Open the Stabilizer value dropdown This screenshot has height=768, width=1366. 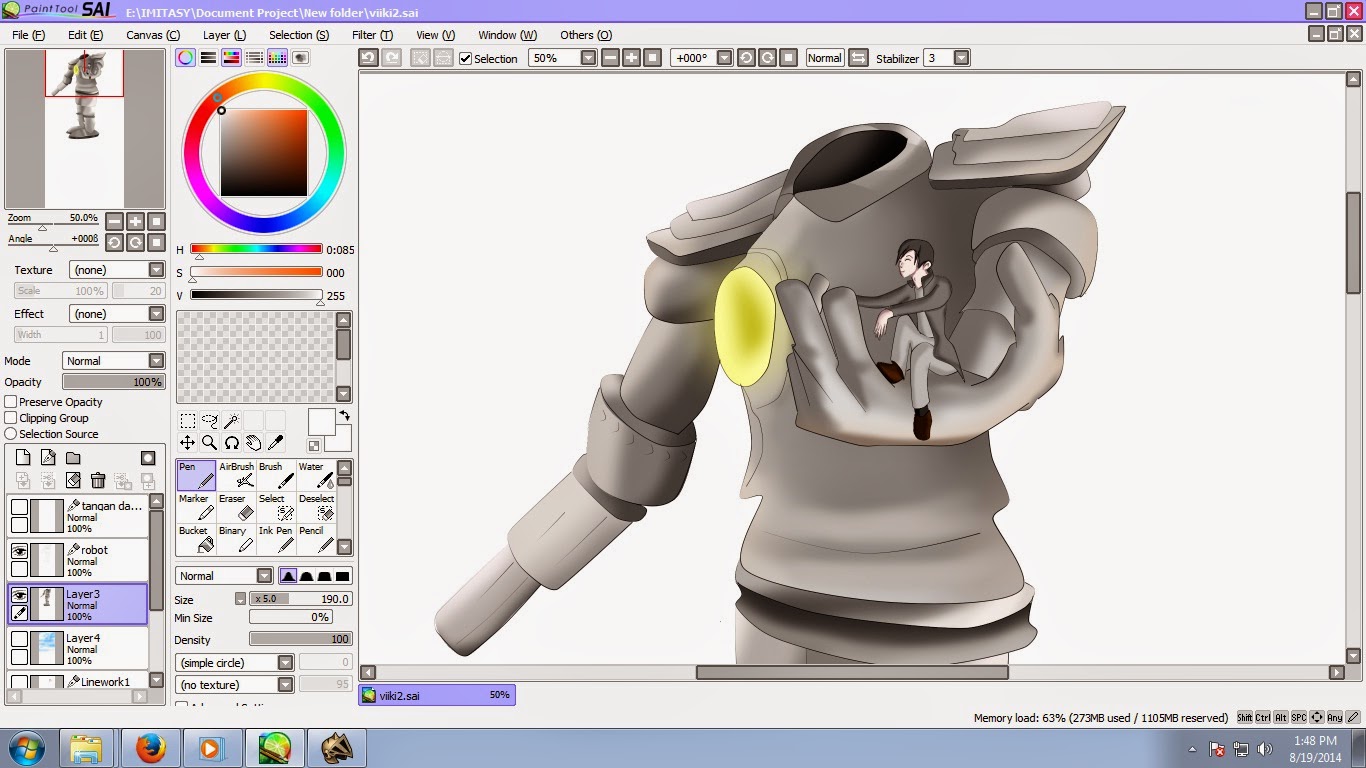pos(961,58)
